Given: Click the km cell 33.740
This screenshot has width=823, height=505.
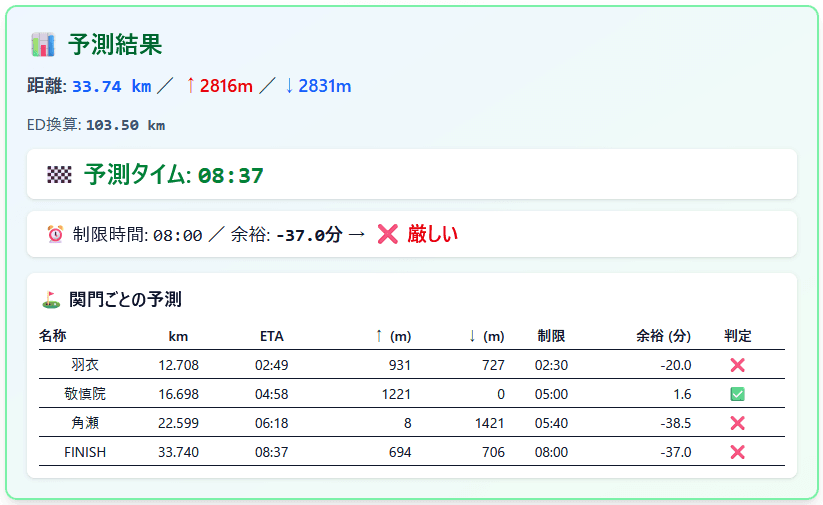Looking at the screenshot, I should (x=178, y=452).
